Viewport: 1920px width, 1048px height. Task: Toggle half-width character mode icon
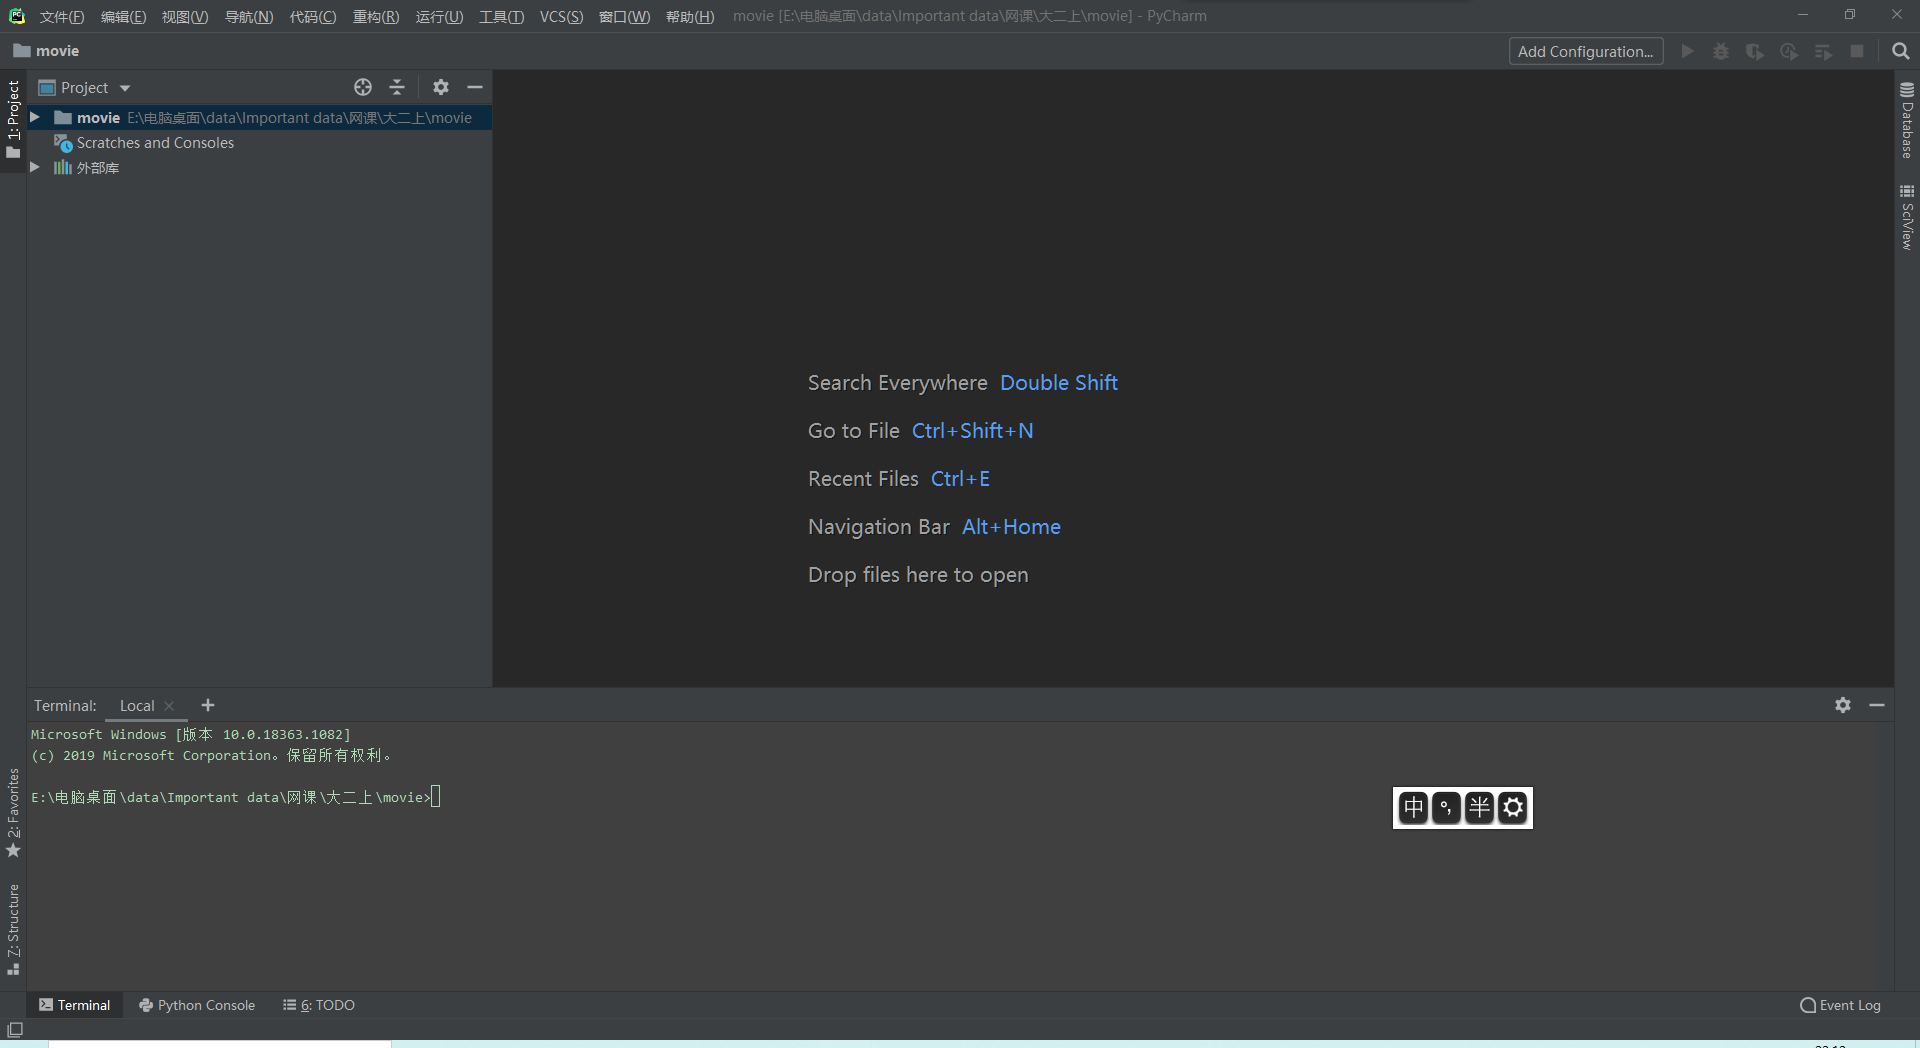click(1480, 807)
